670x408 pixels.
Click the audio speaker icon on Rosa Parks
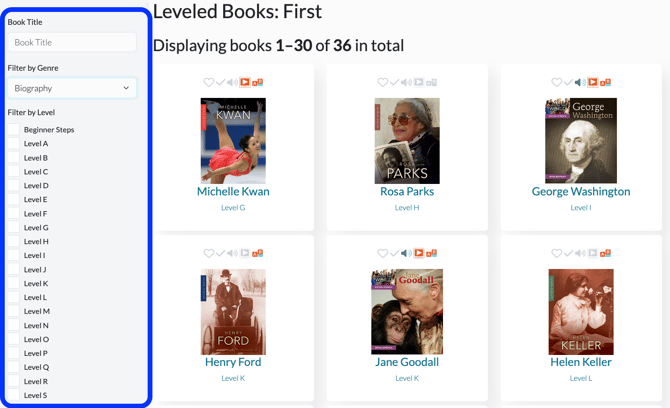(x=406, y=83)
